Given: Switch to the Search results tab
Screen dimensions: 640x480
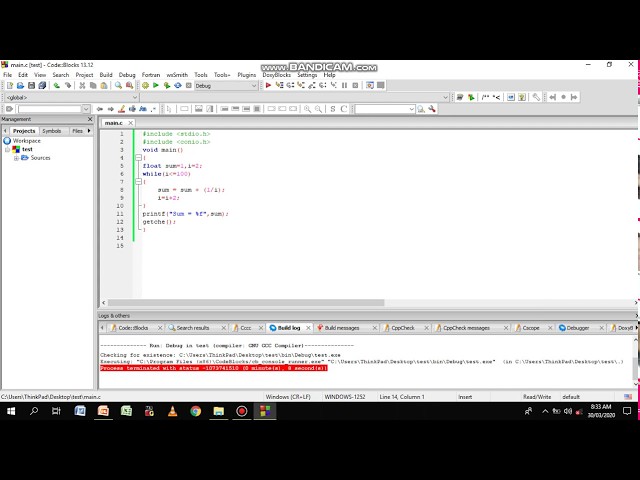Looking at the screenshot, I should [193, 328].
